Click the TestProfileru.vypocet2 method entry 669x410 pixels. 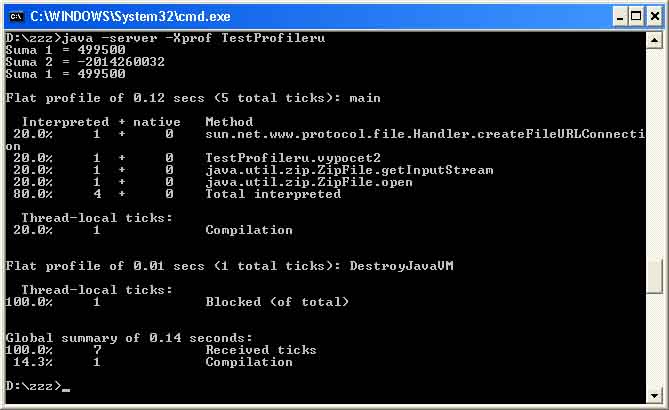[277, 158]
